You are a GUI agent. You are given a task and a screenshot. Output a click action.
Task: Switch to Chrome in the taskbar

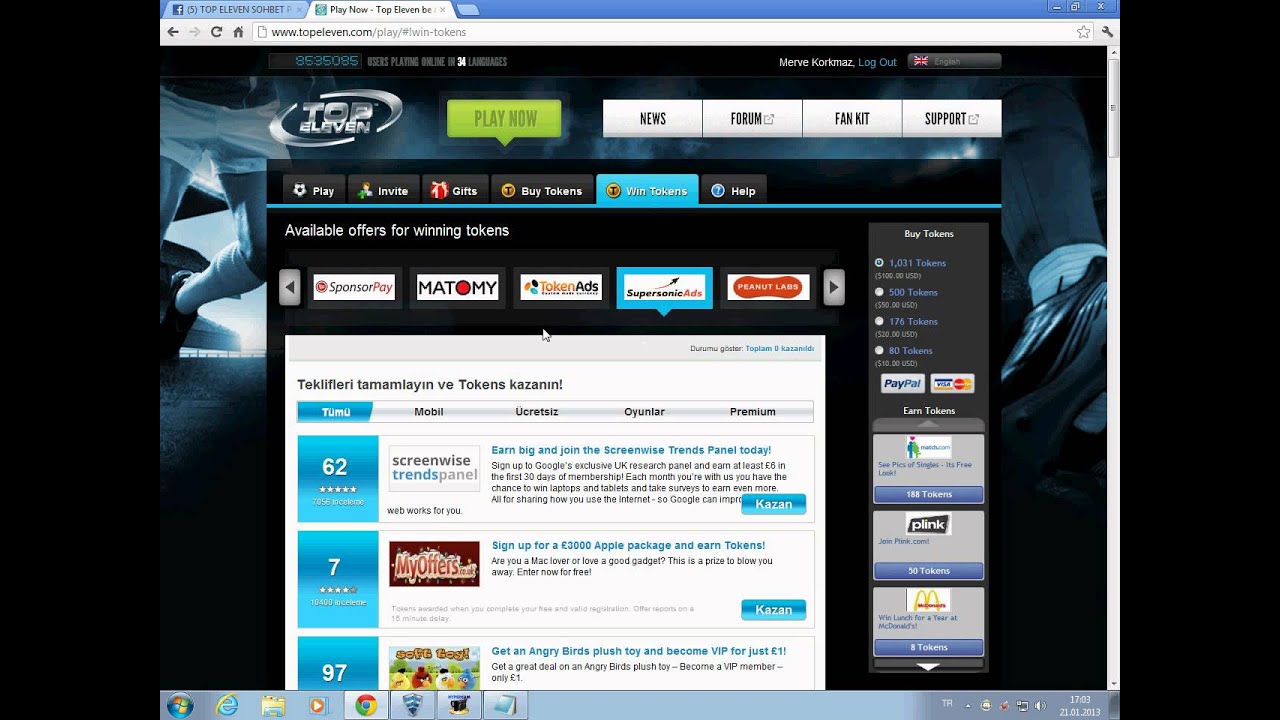(x=366, y=705)
